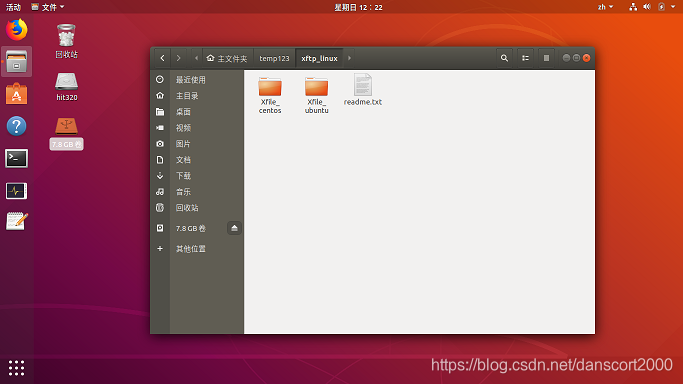Open the Xfile_ubuntu folder
Image resolution: width=683 pixels, height=384 pixels.
[x=317, y=95]
